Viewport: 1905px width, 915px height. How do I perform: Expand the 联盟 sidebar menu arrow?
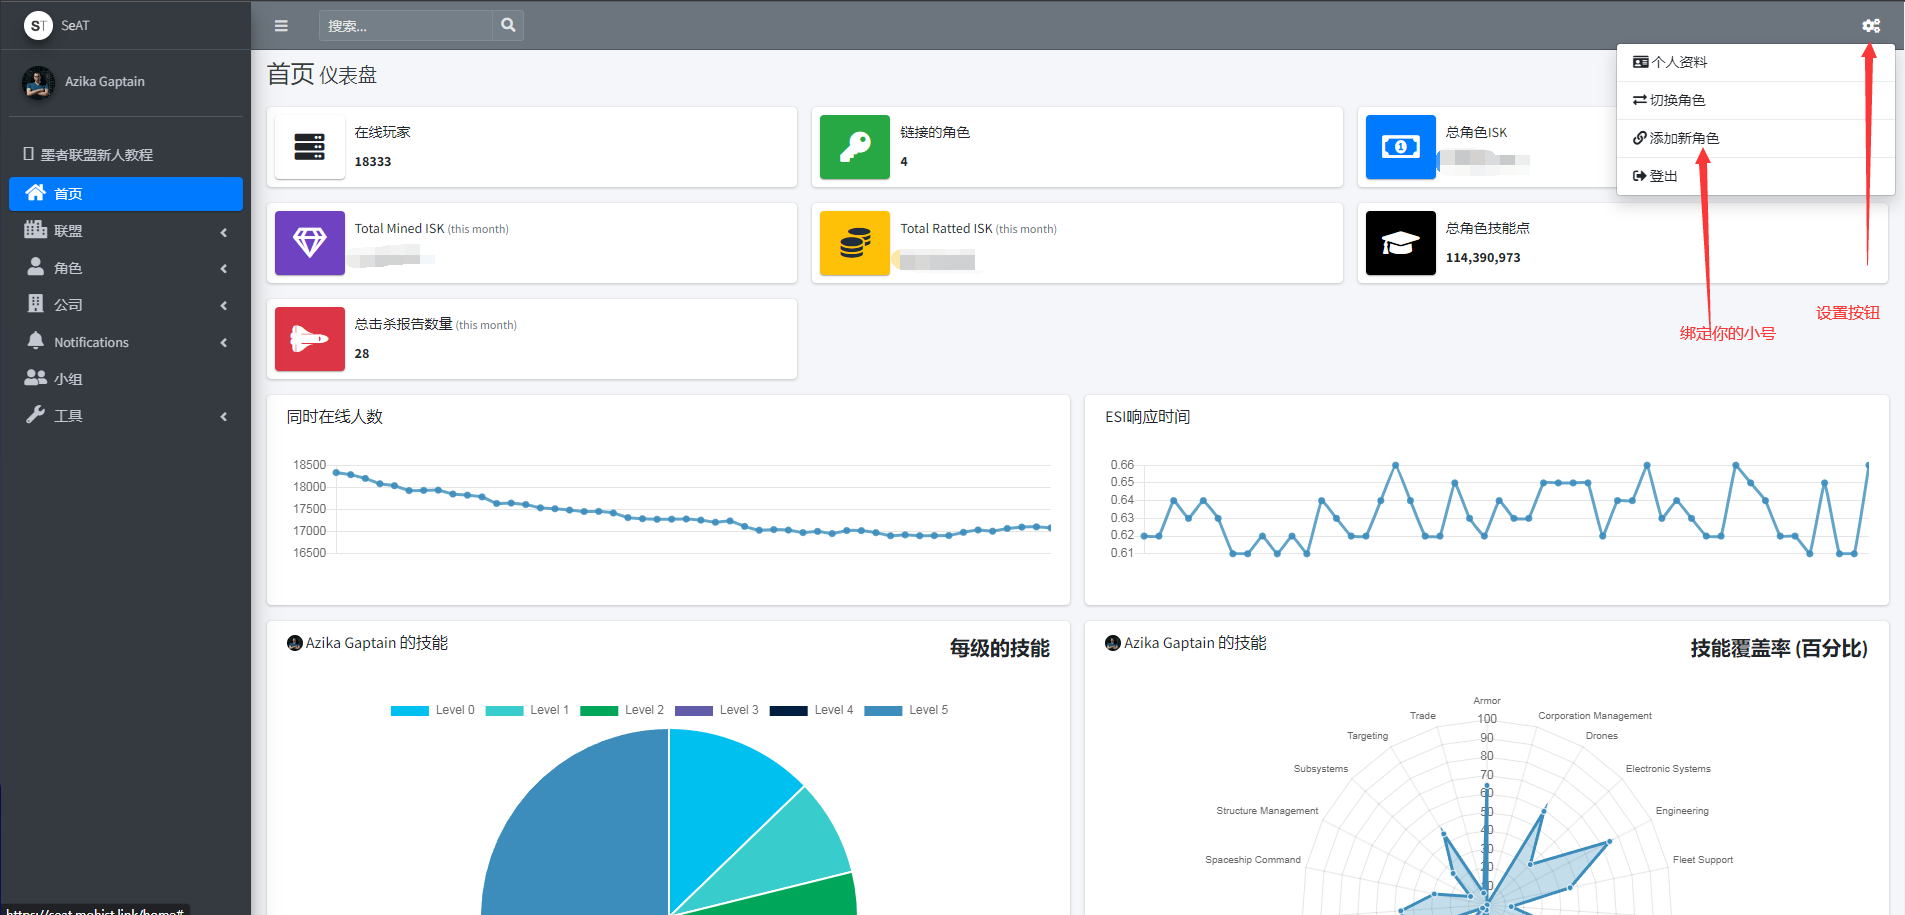coord(224,232)
